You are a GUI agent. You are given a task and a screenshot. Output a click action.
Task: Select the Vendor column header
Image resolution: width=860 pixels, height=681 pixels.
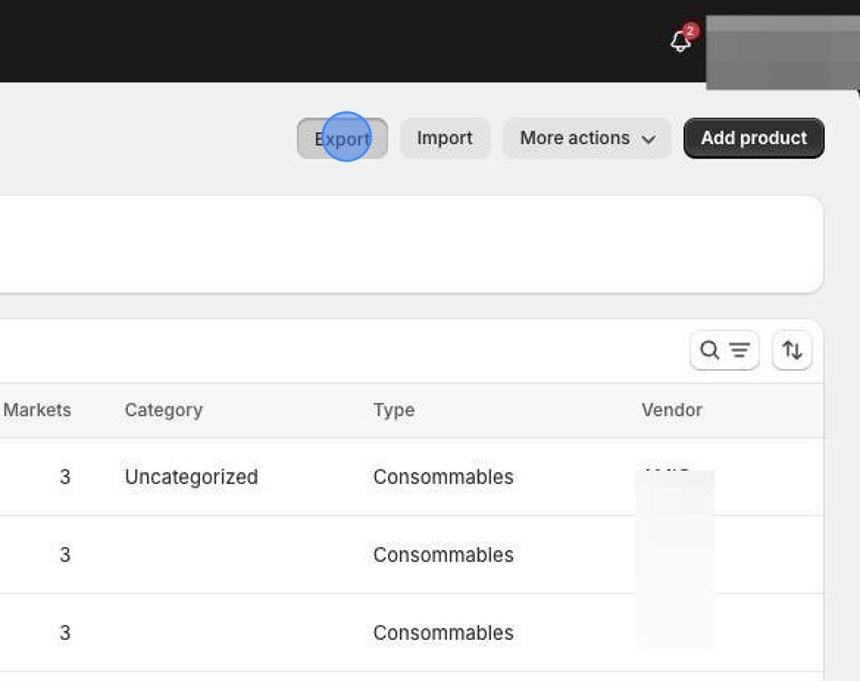(x=672, y=410)
